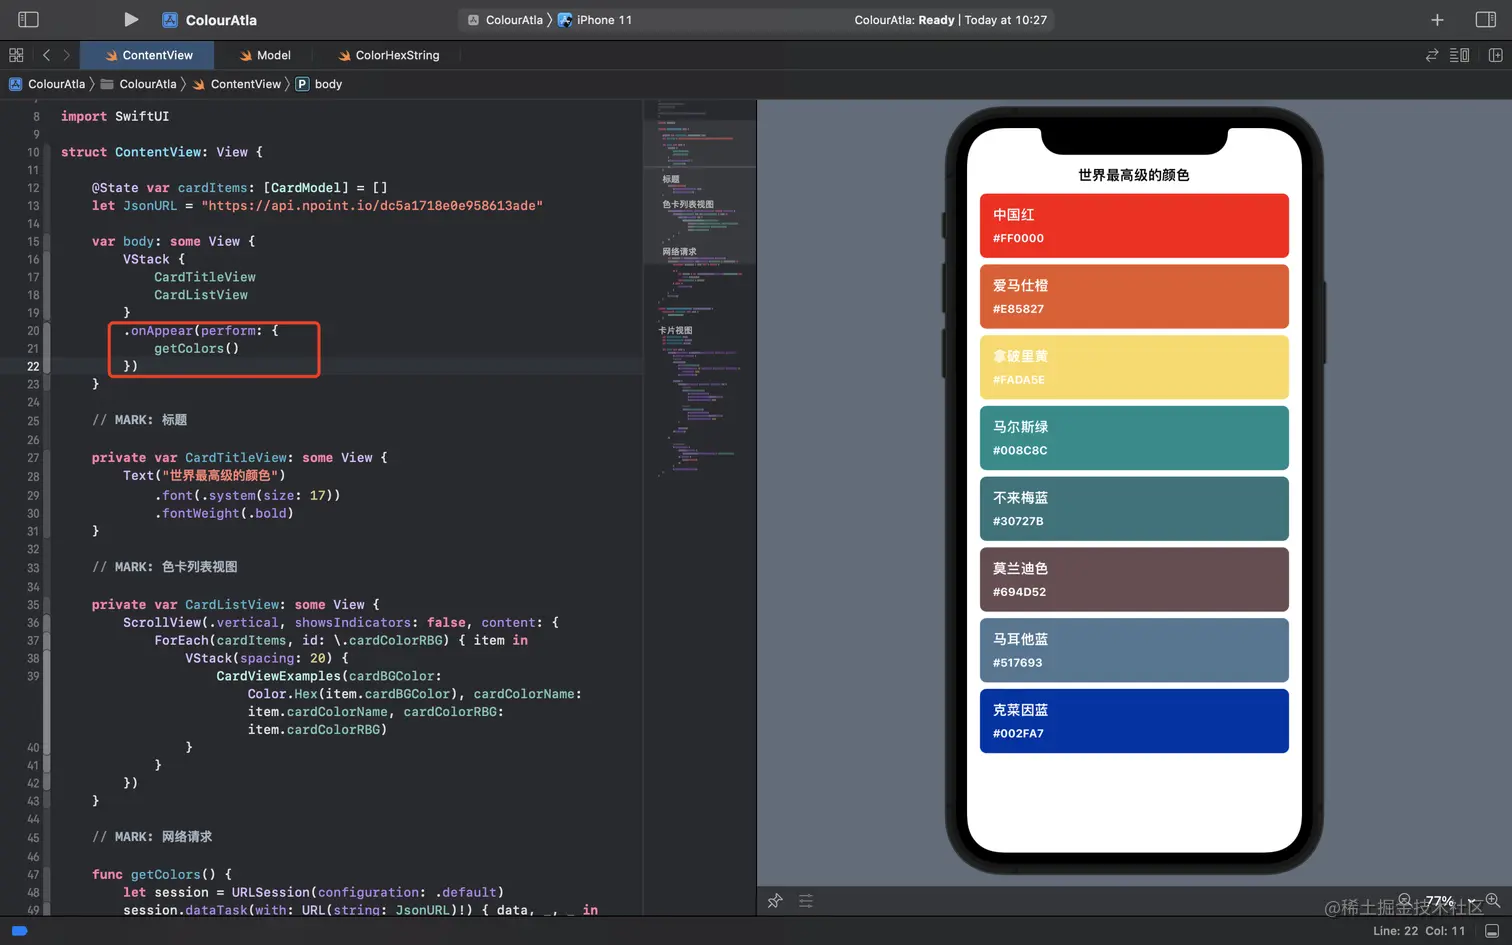Click line number 22 in gutter
Viewport: 1512px width, 945px height.
[x=33, y=366]
